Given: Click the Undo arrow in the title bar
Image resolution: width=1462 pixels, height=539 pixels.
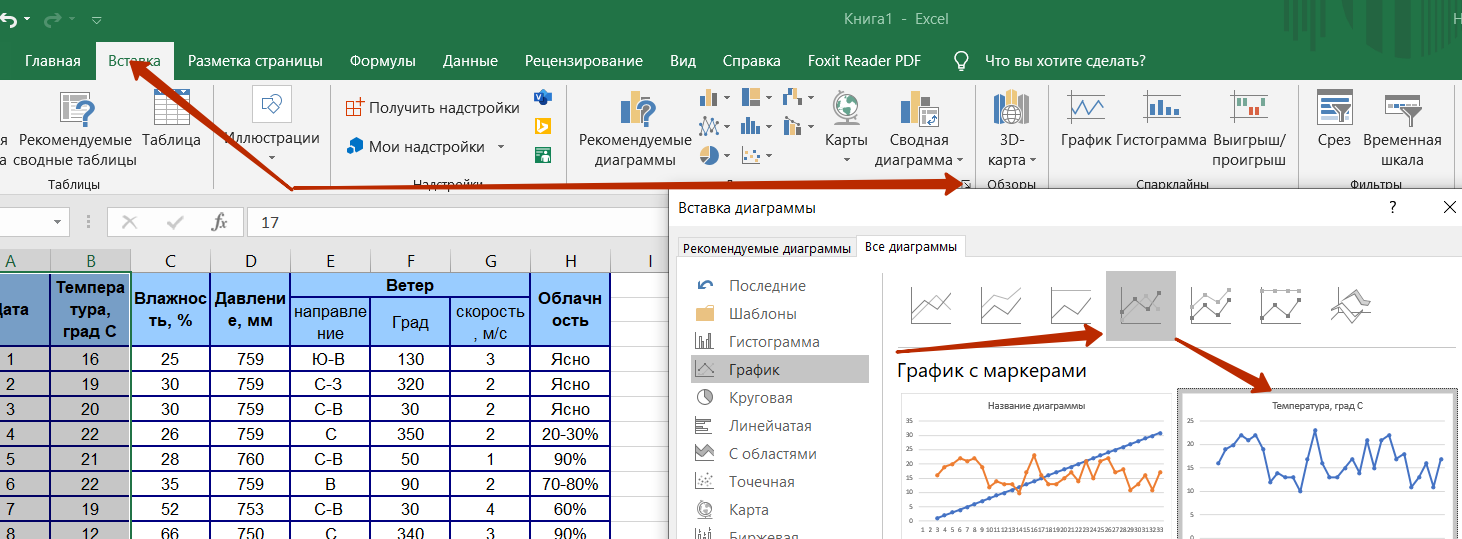Looking at the screenshot, I should [10, 19].
